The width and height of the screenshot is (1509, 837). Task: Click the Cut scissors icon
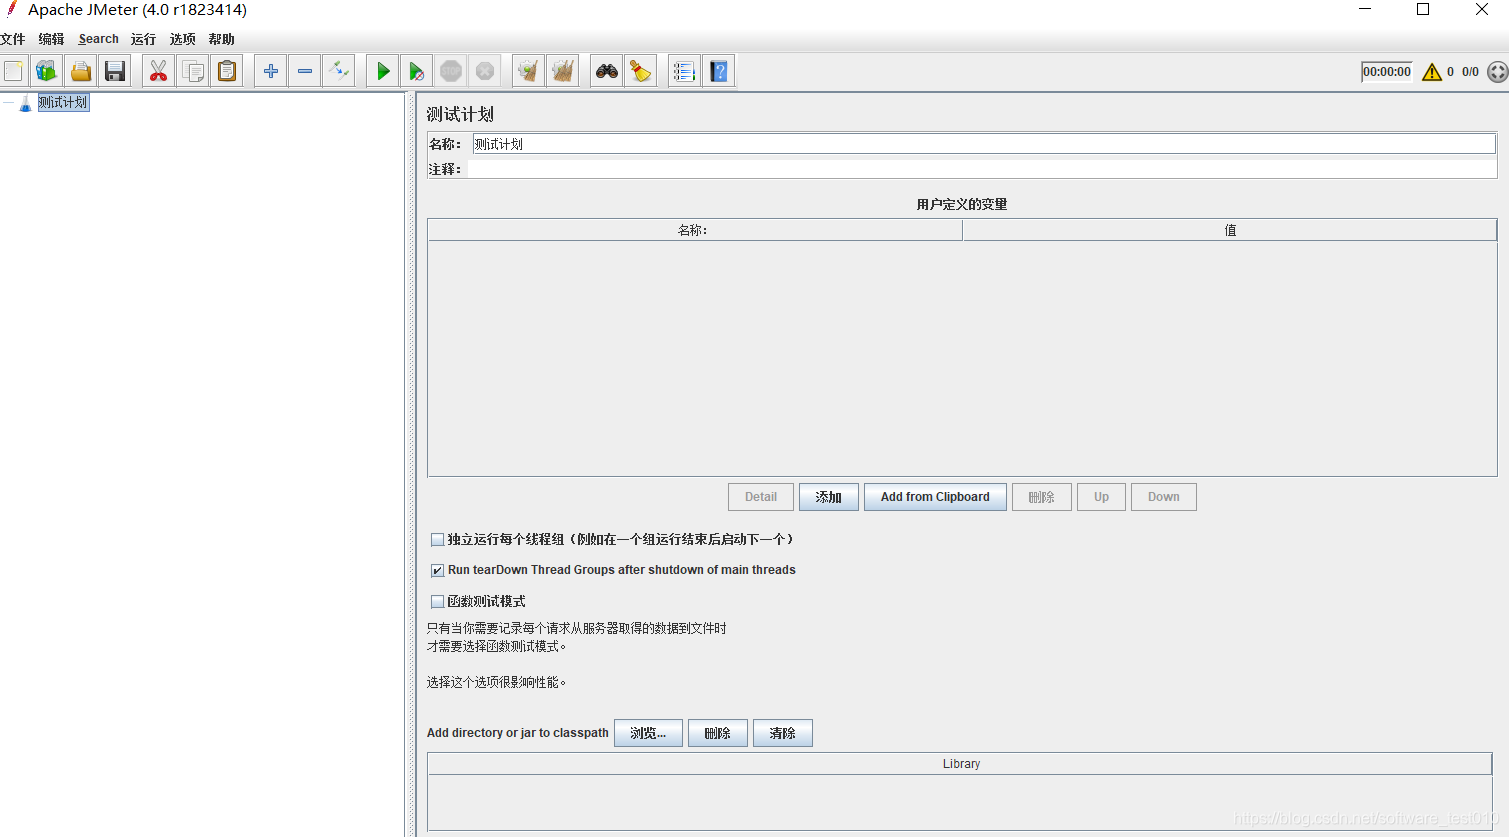[158, 71]
